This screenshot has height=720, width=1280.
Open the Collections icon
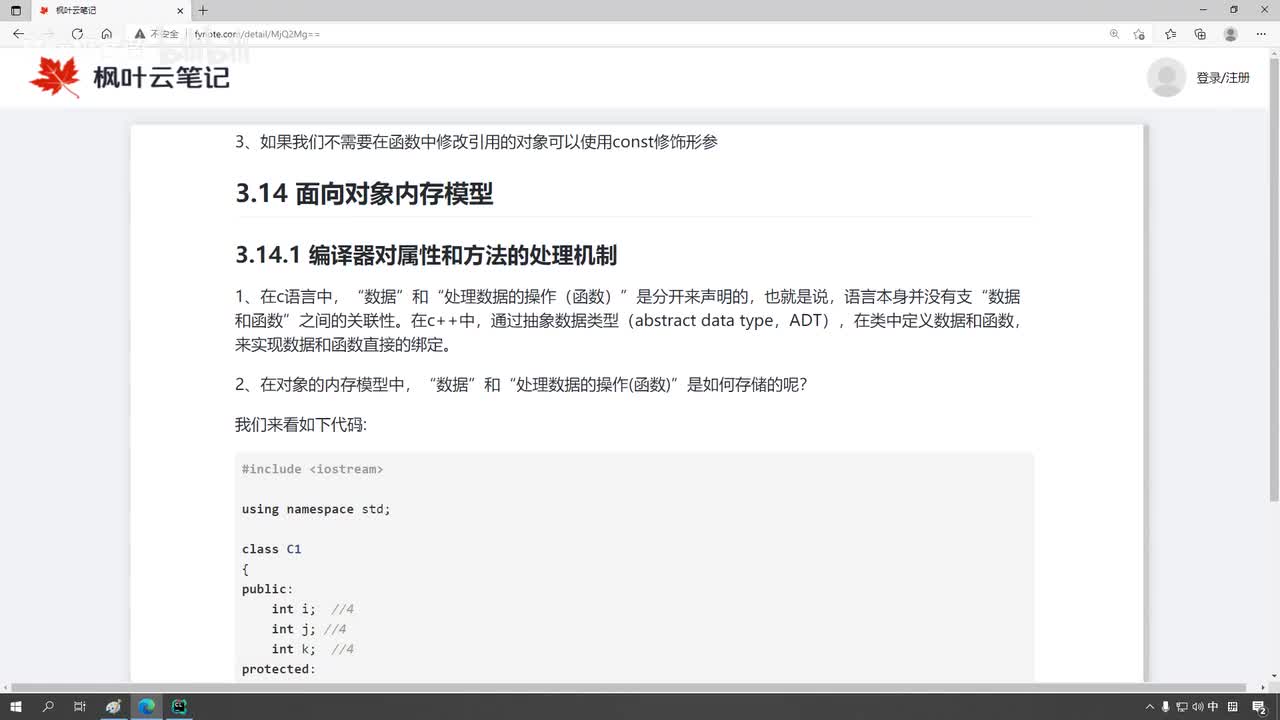1200,34
